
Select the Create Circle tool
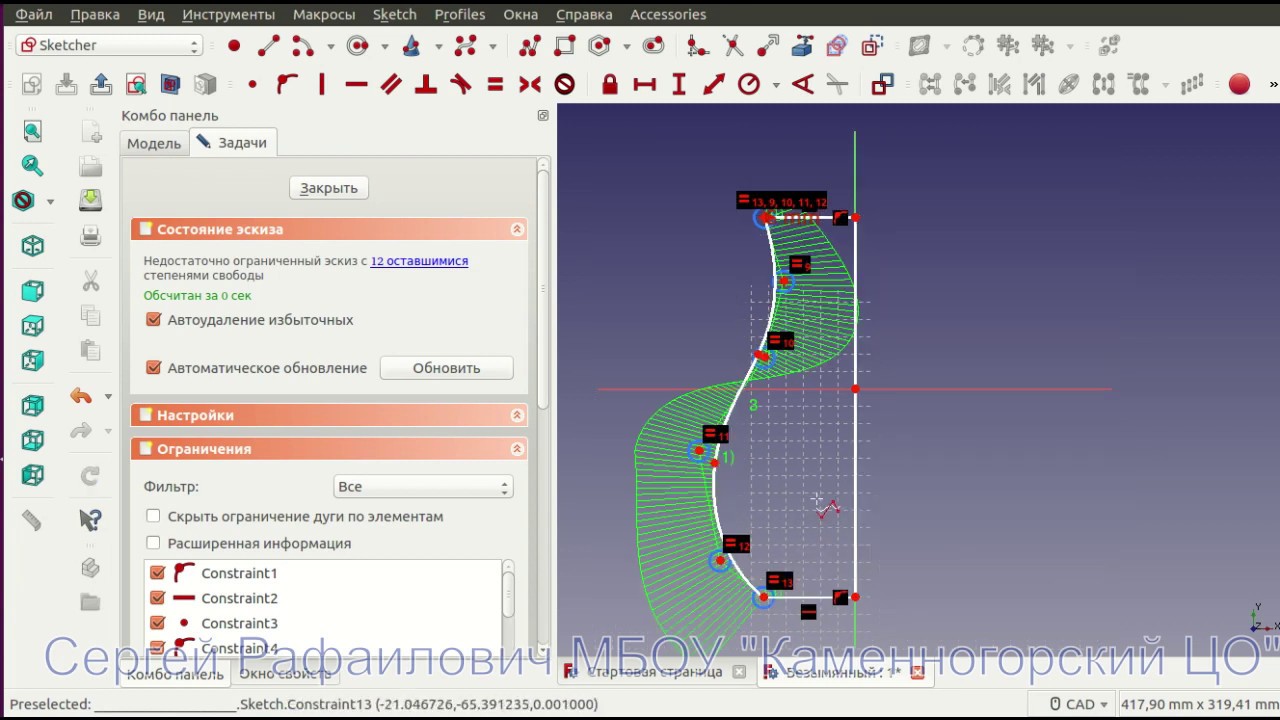click(x=357, y=46)
